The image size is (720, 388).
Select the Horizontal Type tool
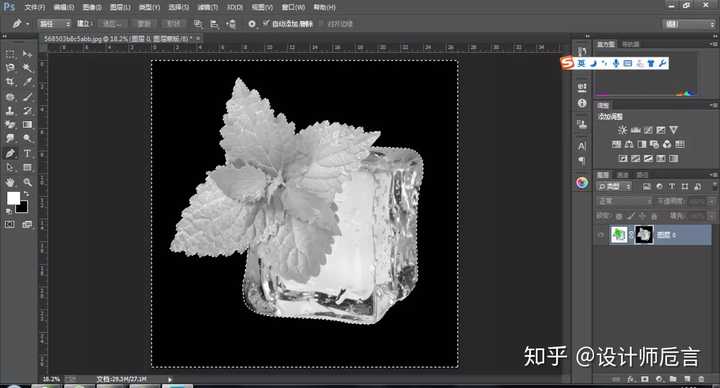click(x=28, y=153)
